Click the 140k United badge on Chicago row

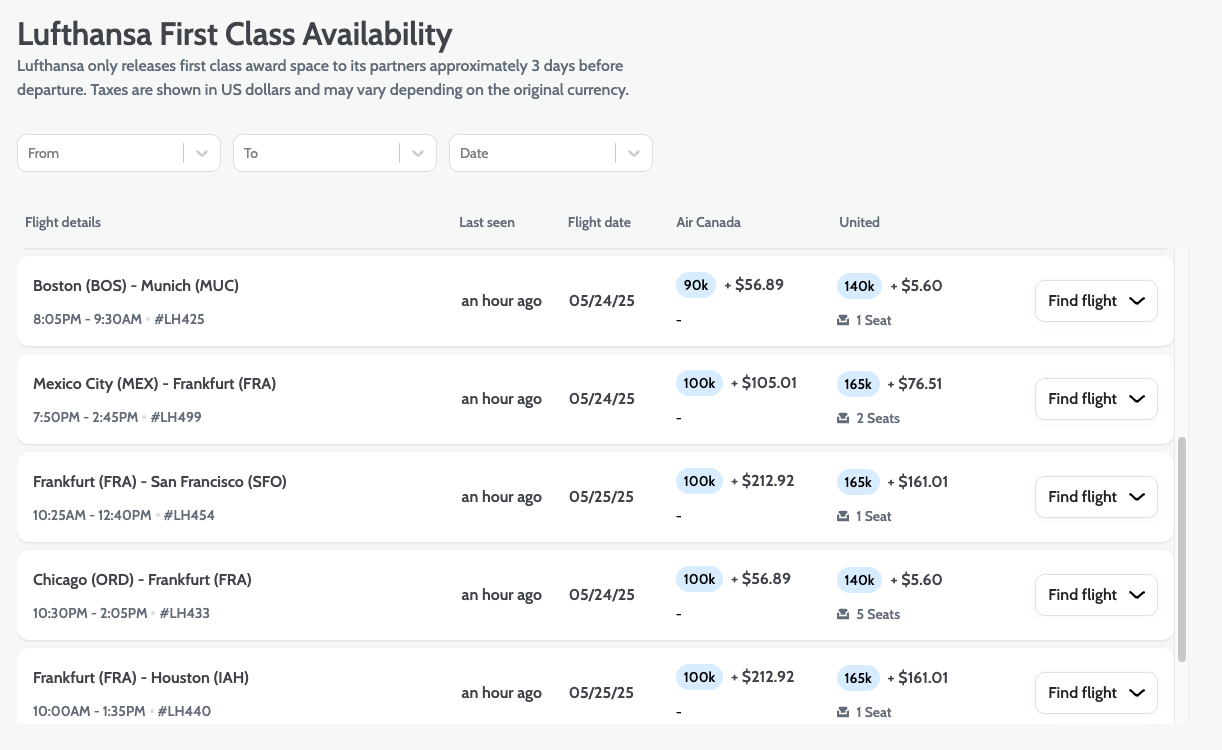858,579
